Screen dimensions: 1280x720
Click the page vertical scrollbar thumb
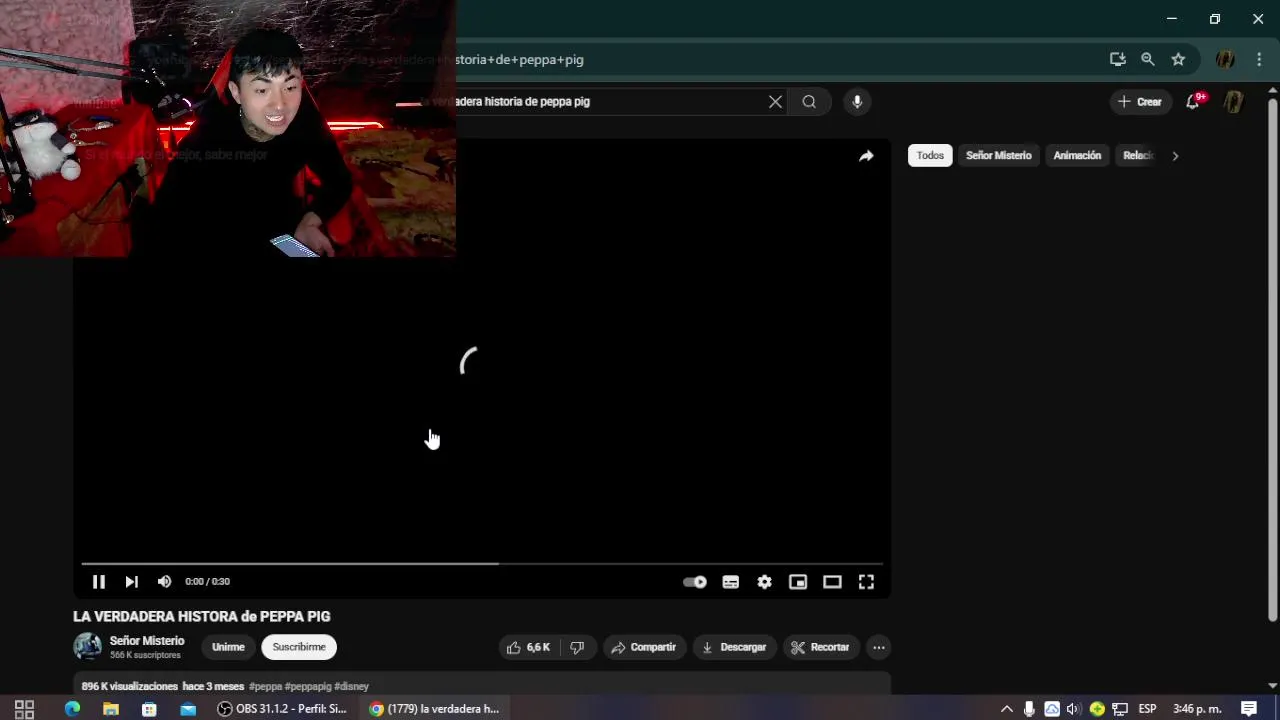1272,358
